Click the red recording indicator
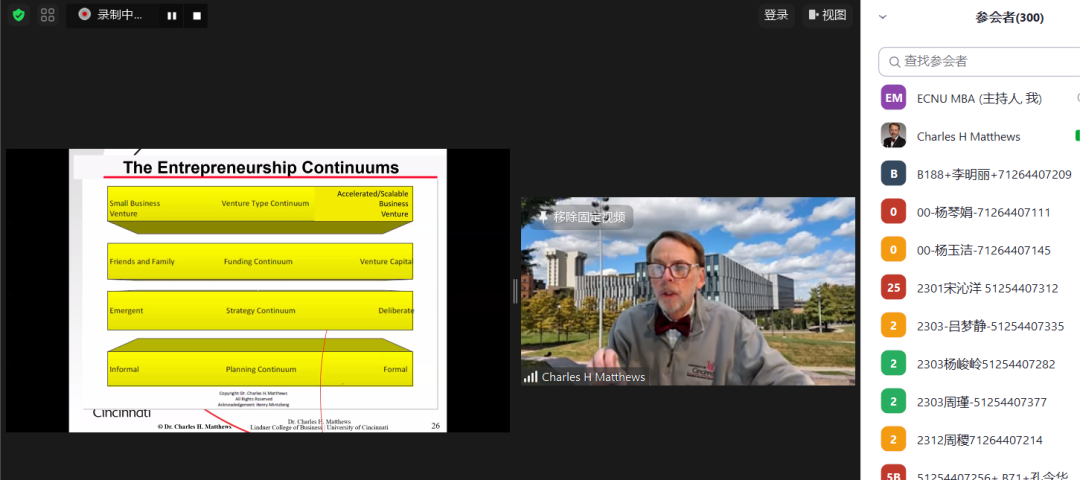 click(84, 15)
